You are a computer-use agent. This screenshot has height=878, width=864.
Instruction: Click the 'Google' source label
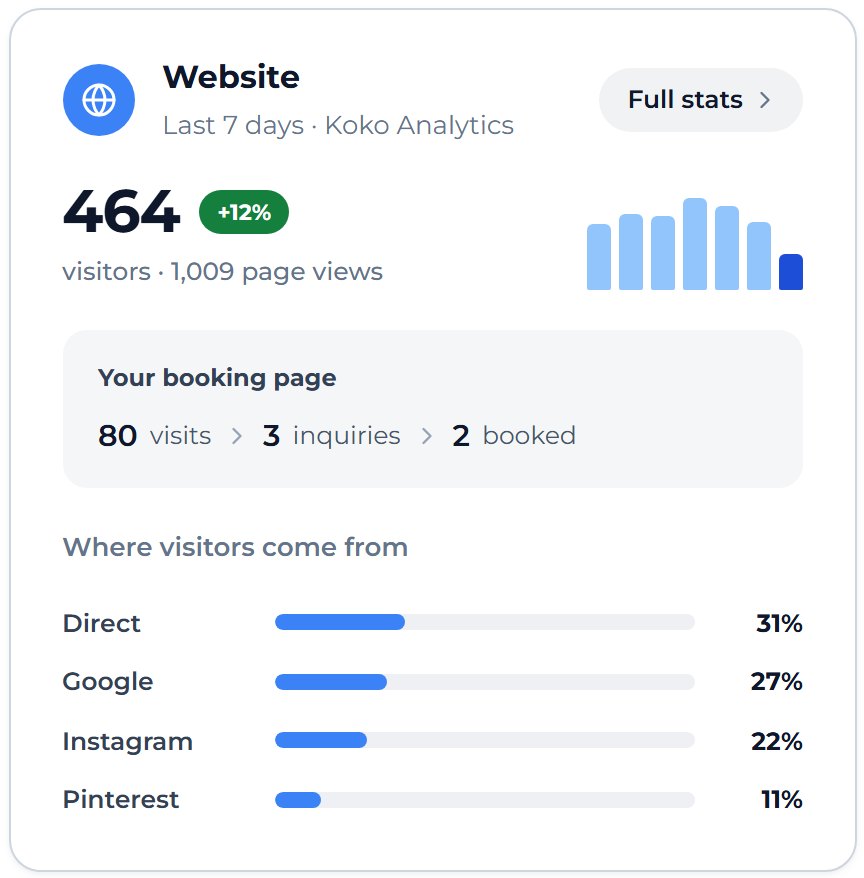[x=108, y=682]
